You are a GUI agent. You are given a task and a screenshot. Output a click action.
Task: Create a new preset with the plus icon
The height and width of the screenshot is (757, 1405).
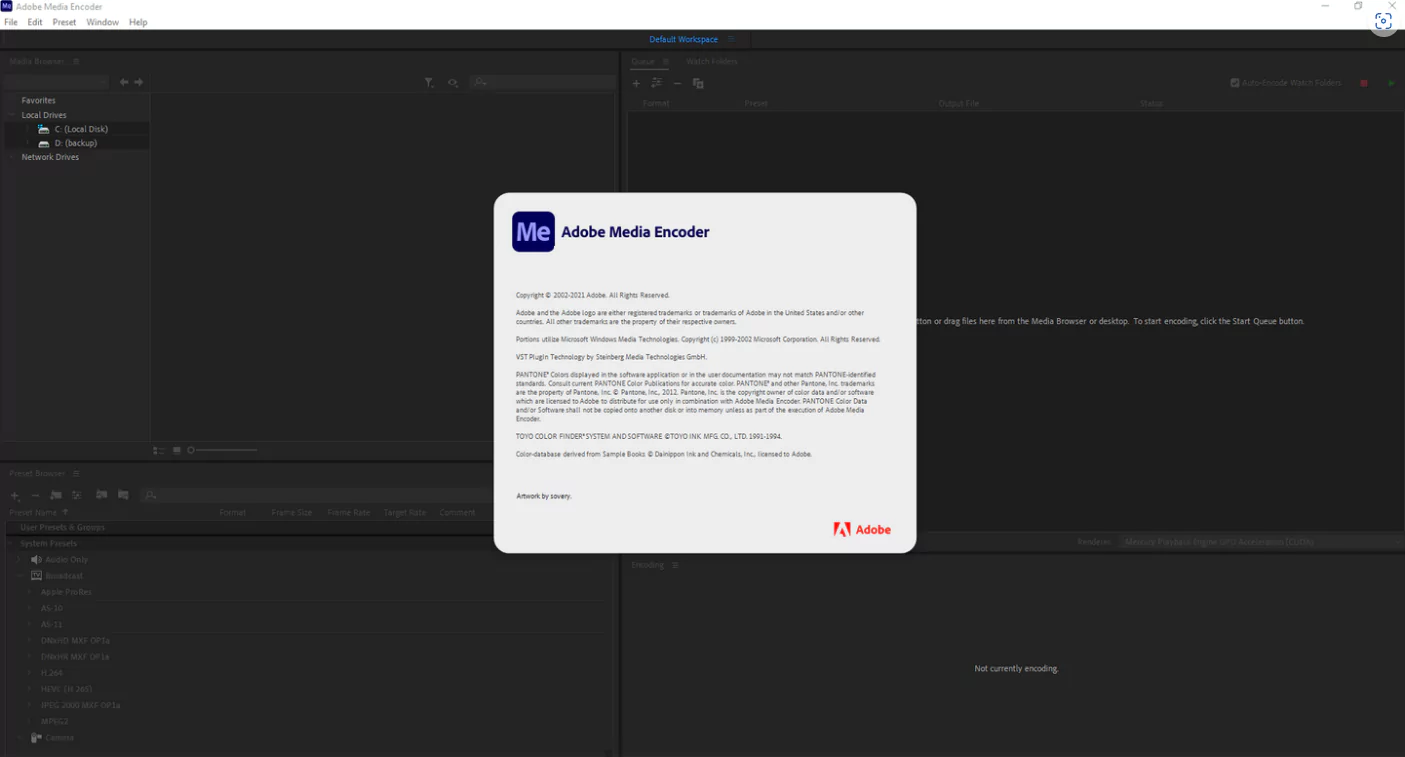point(14,495)
